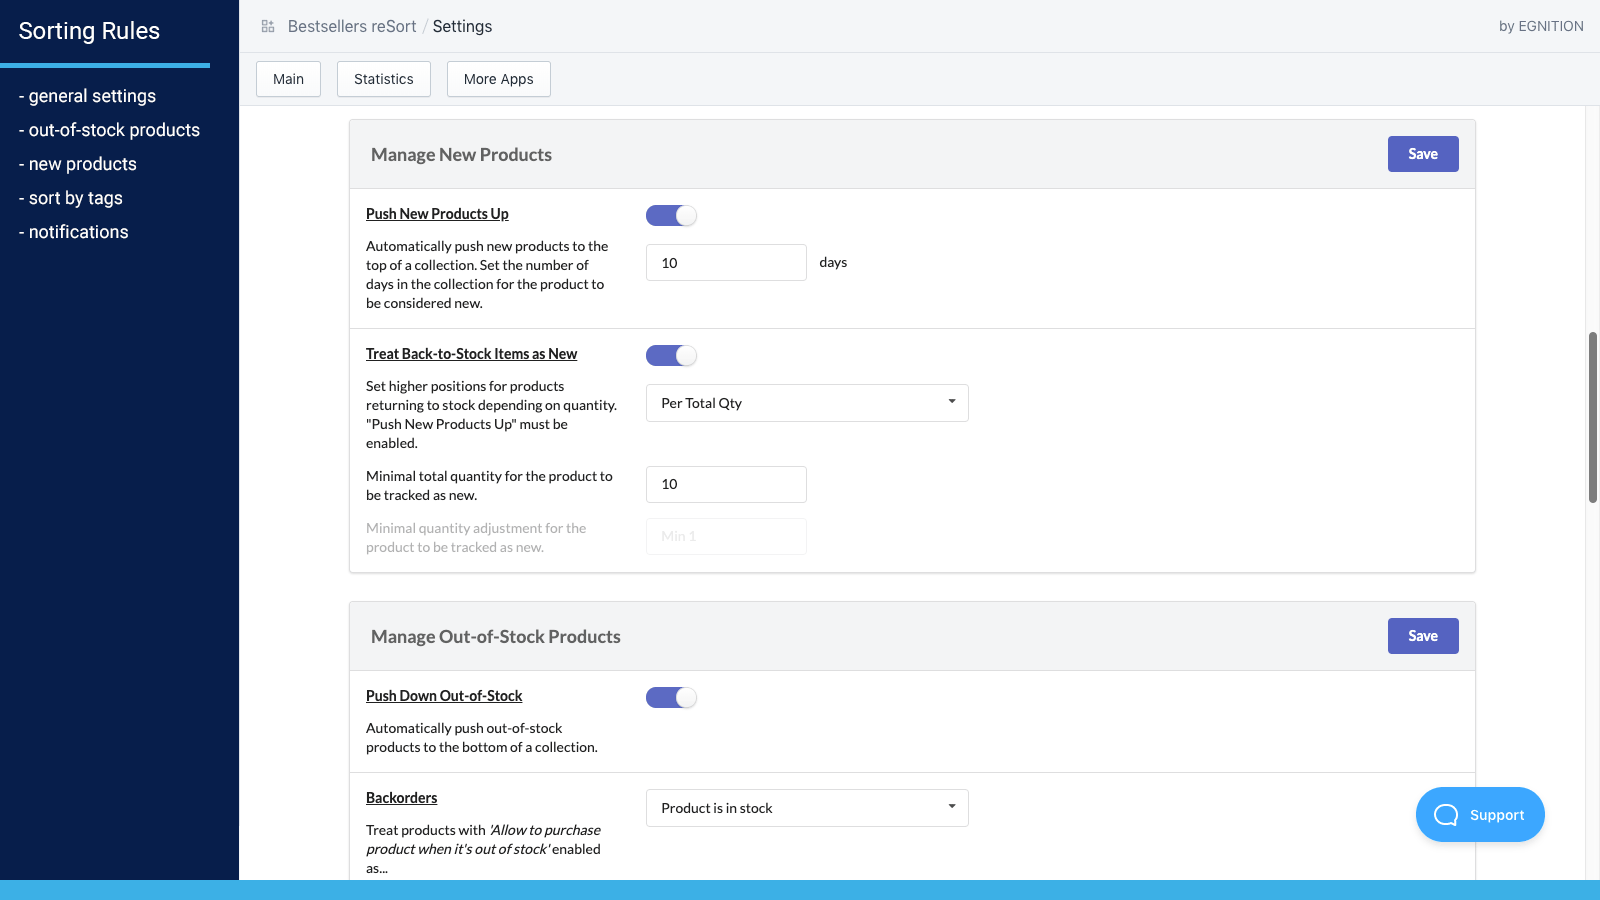
Task: Open the Support chat bubble
Action: 1480,815
